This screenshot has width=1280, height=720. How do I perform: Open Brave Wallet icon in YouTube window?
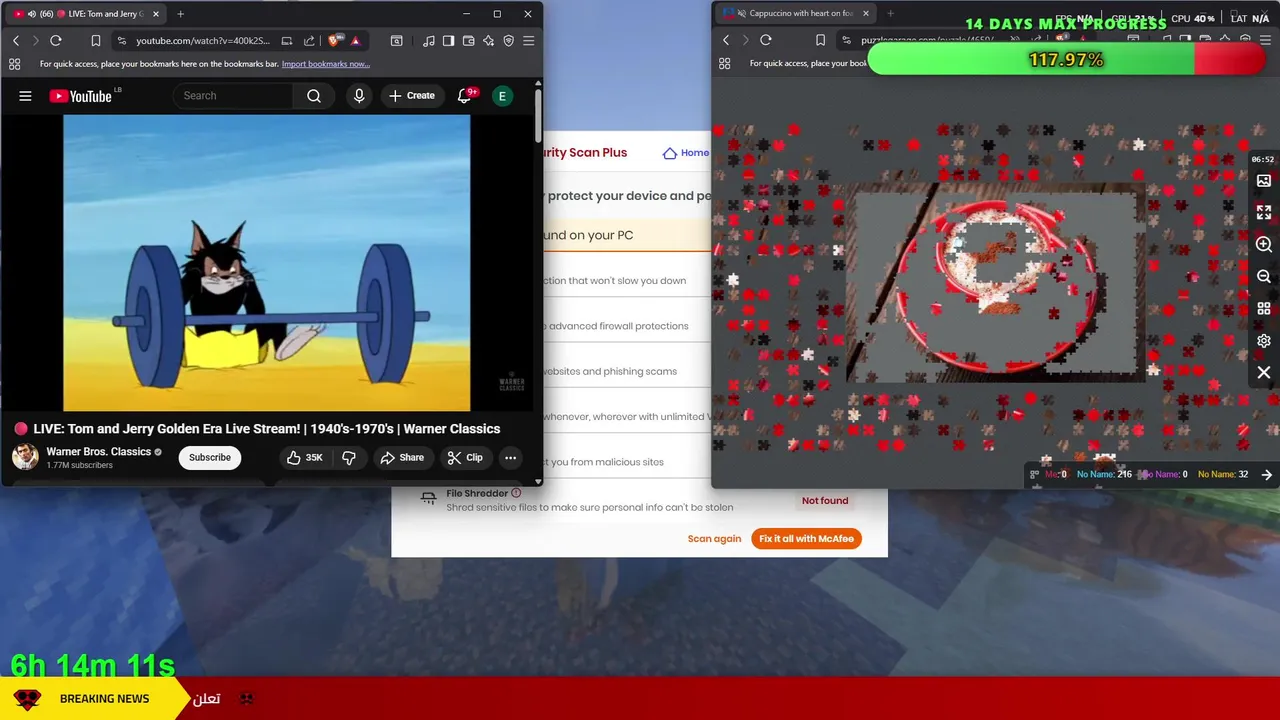(x=469, y=41)
